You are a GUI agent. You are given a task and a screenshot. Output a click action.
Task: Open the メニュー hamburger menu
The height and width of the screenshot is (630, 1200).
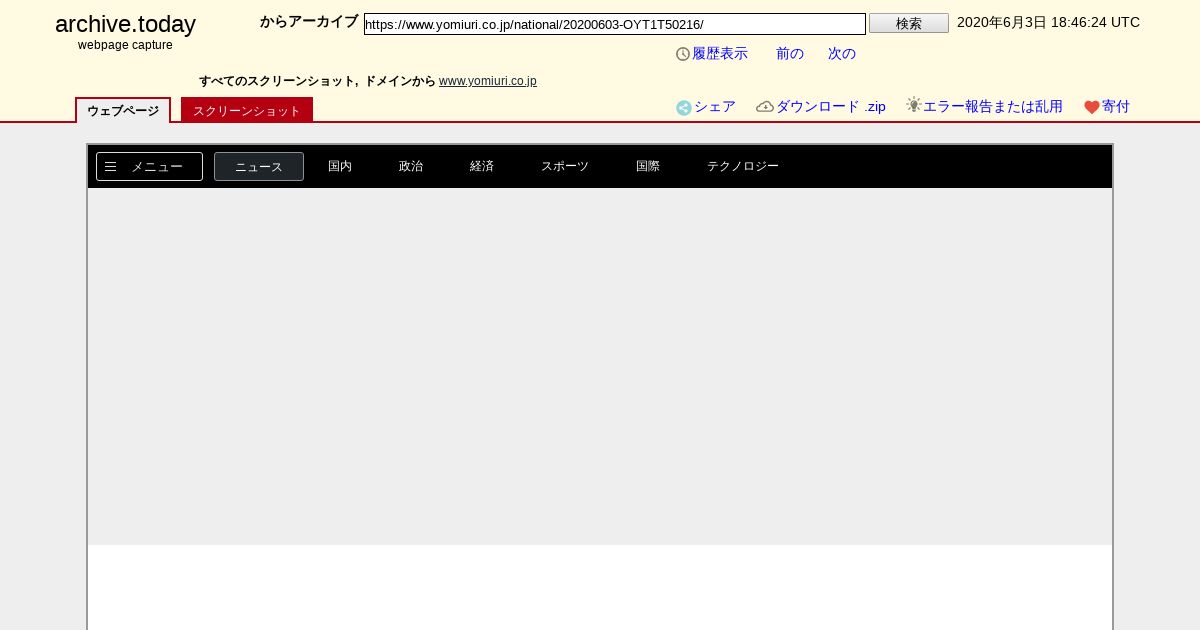[x=149, y=167]
